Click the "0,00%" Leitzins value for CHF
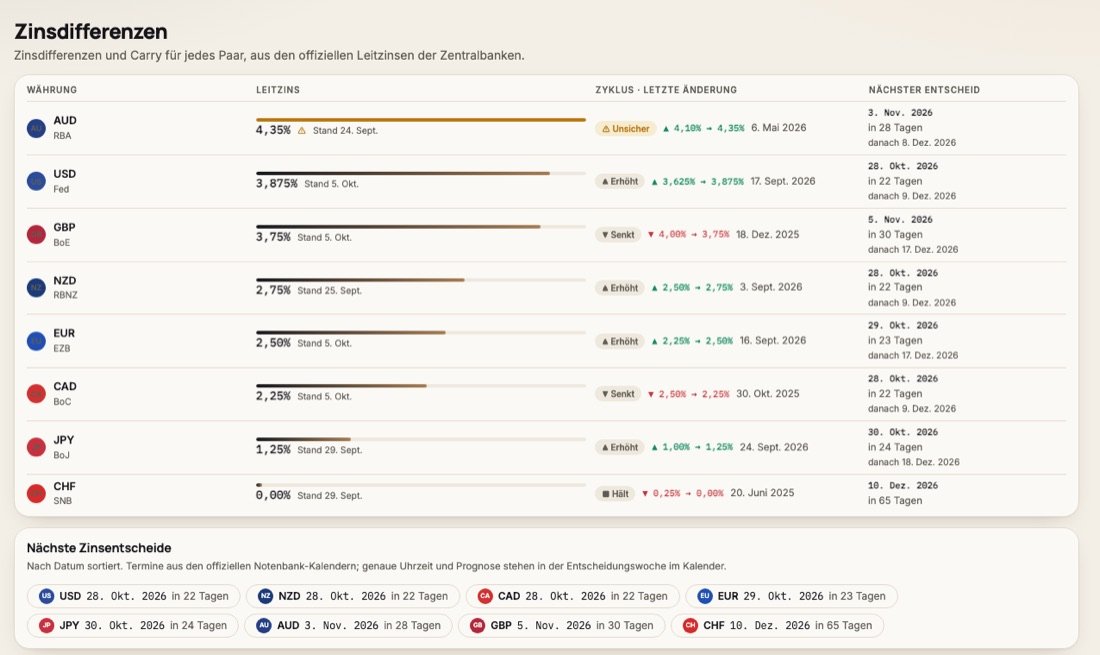The height and width of the screenshot is (655, 1100). [x=273, y=495]
